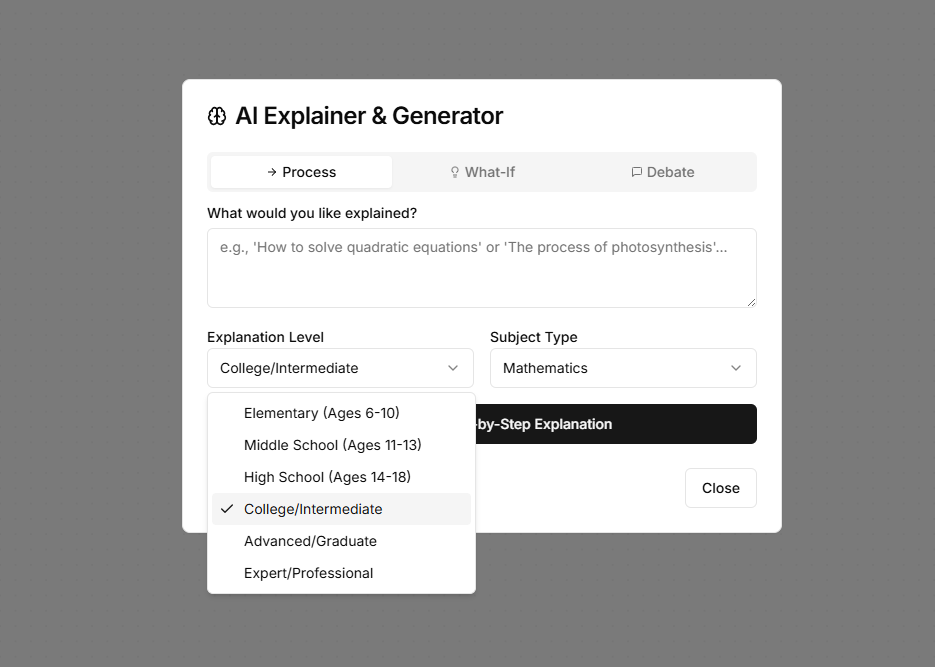Image resolution: width=935 pixels, height=667 pixels.
Task: Switch to the Process tab
Action: (301, 172)
